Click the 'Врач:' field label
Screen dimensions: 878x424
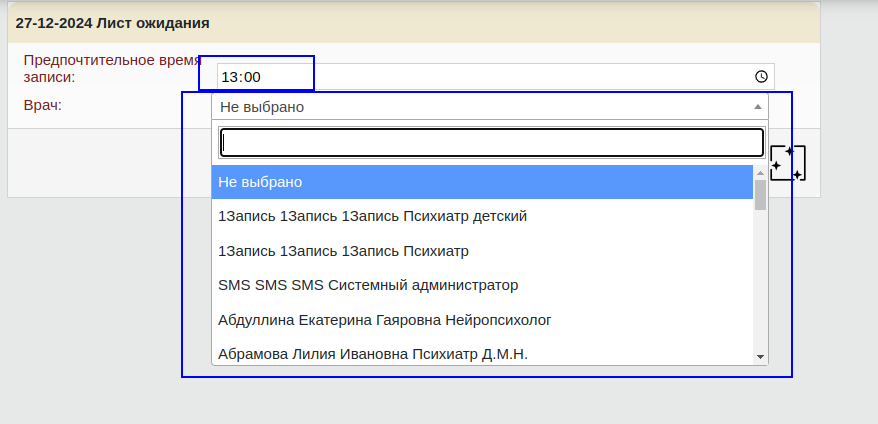coord(43,104)
